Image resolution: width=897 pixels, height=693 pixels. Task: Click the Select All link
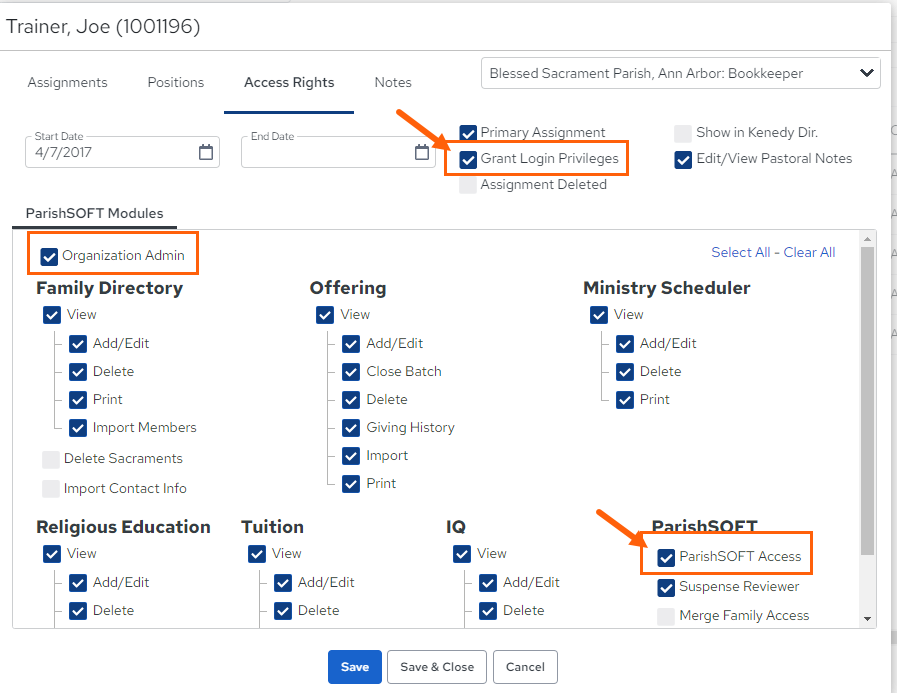click(x=740, y=252)
